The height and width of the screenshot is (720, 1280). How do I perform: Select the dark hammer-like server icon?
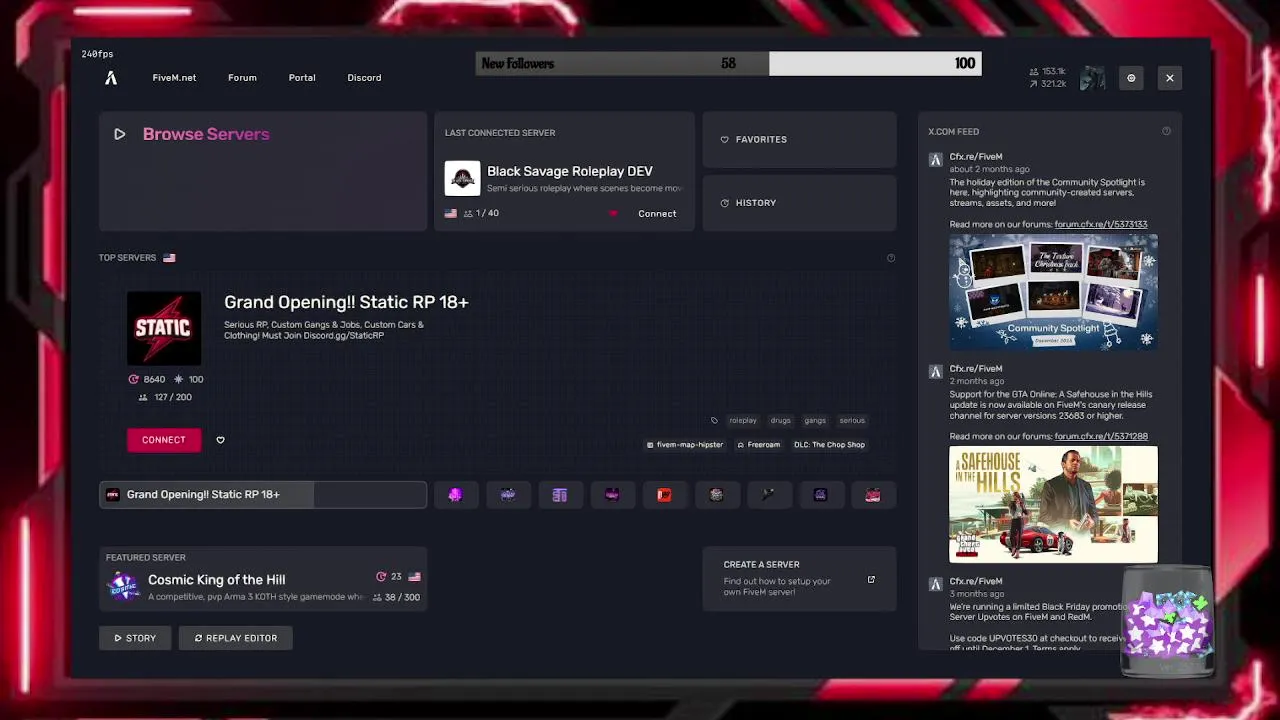point(768,495)
